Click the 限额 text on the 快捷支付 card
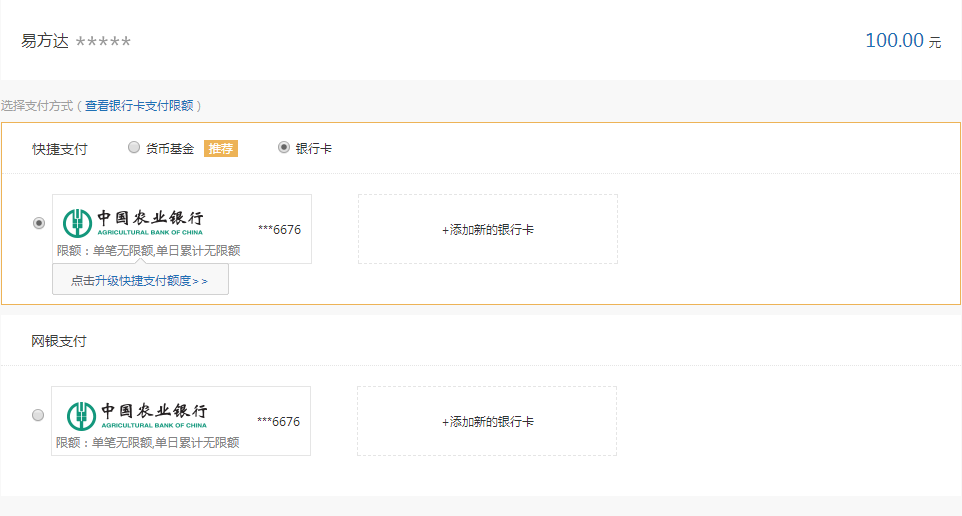 148,251
